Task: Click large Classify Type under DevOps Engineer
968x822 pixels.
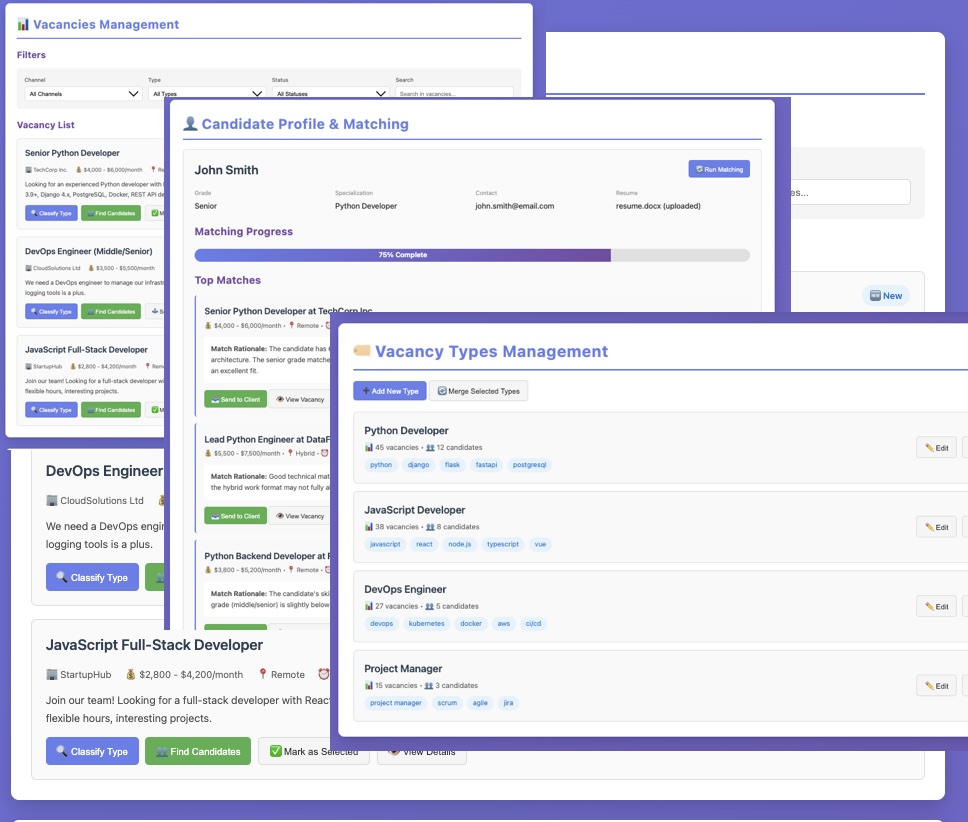Action: [x=92, y=577]
